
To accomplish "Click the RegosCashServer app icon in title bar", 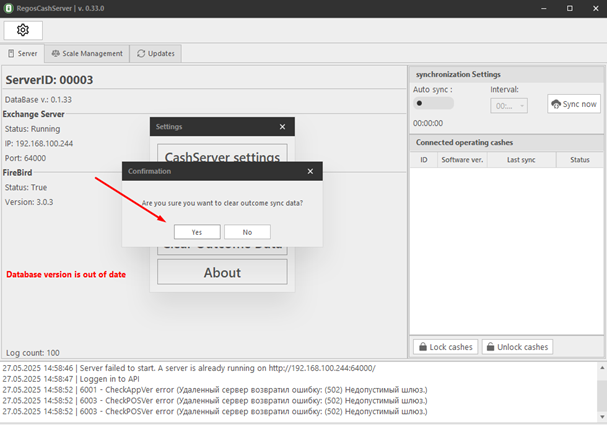I will (9, 9).
